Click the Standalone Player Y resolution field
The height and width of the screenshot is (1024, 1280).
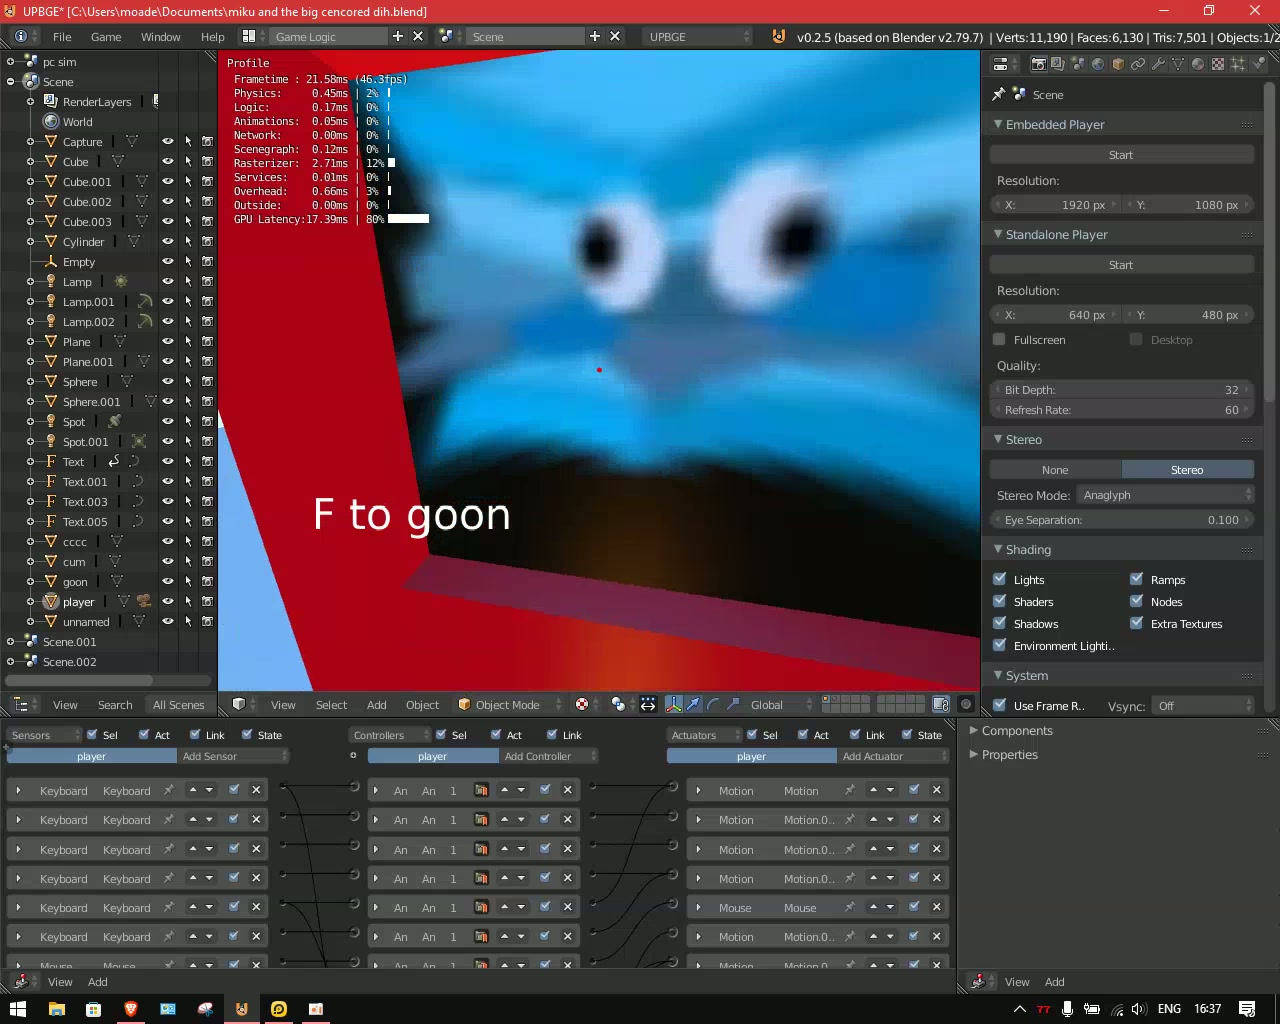[1188, 315]
